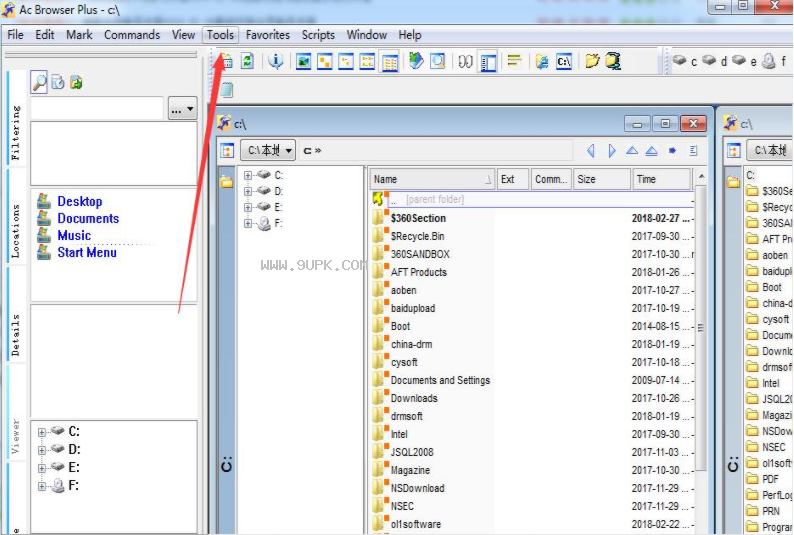Select Boot folder in right window
This screenshot has height=535, width=794.
pos(772,287)
